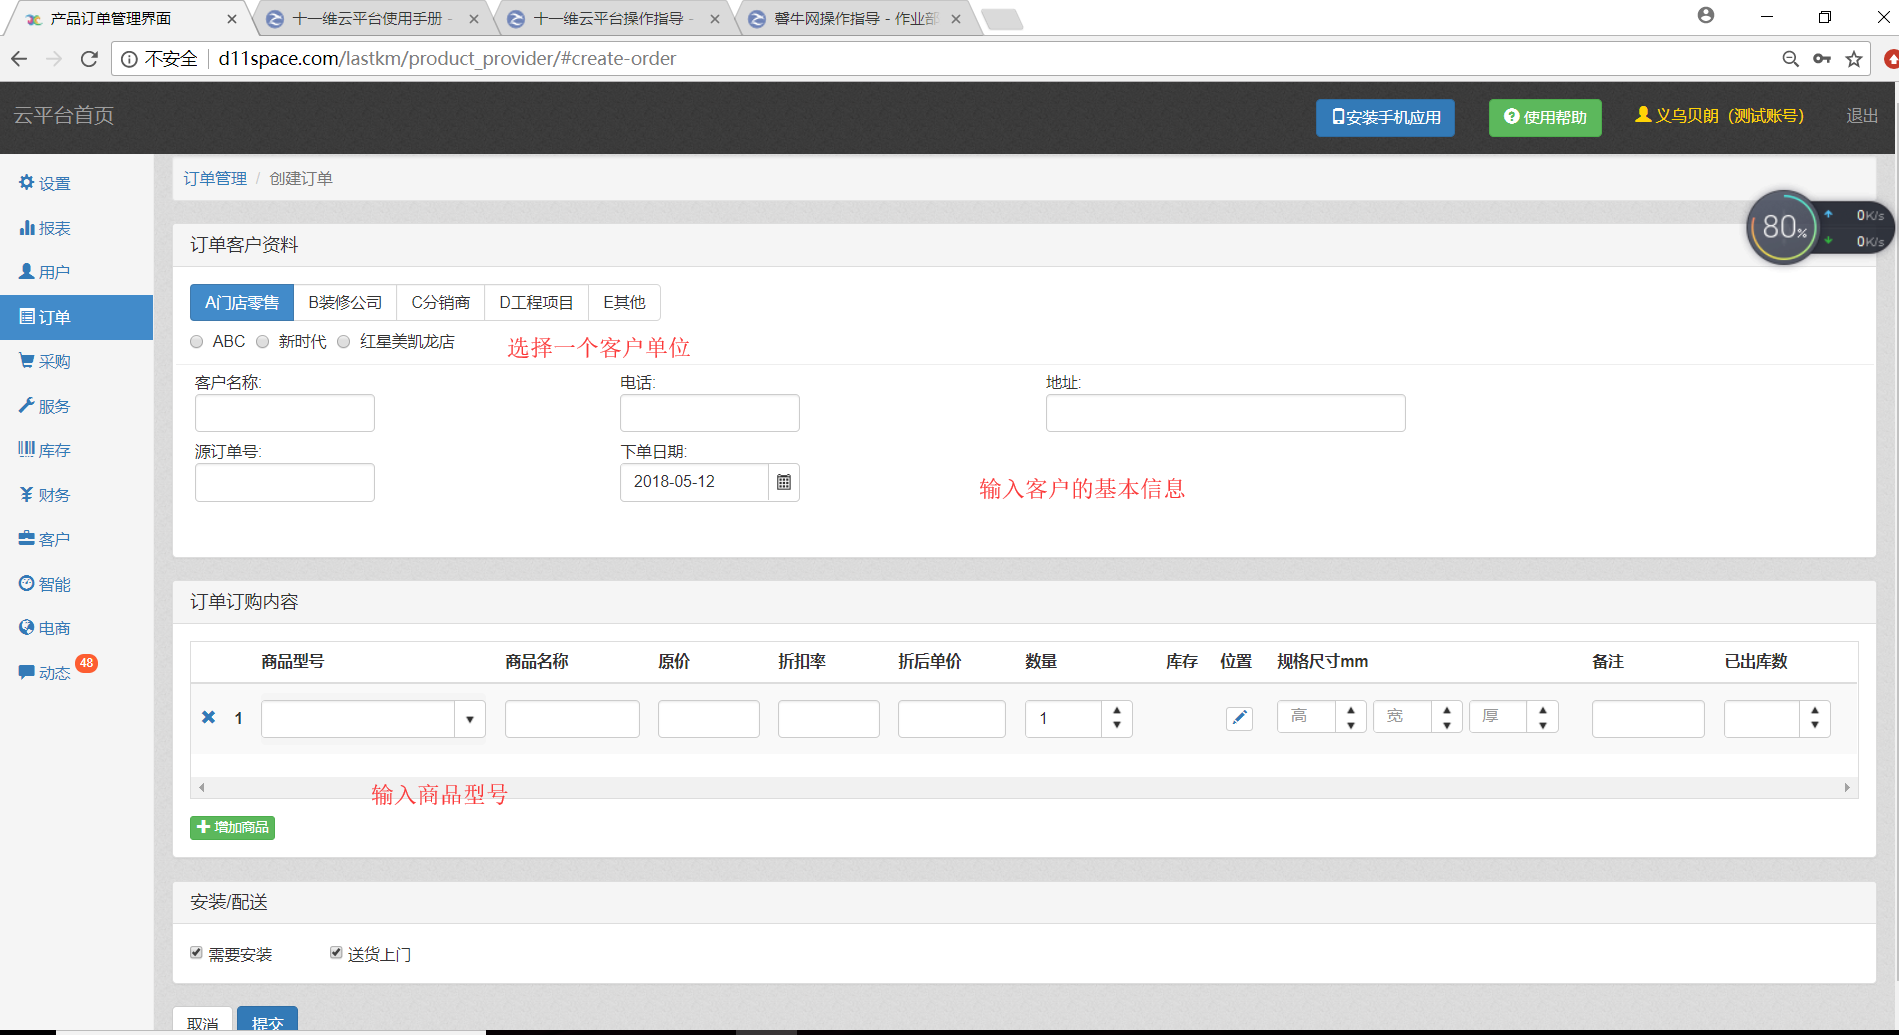Open saved password key icon
The image size is (1899, 1035).
1822,59
